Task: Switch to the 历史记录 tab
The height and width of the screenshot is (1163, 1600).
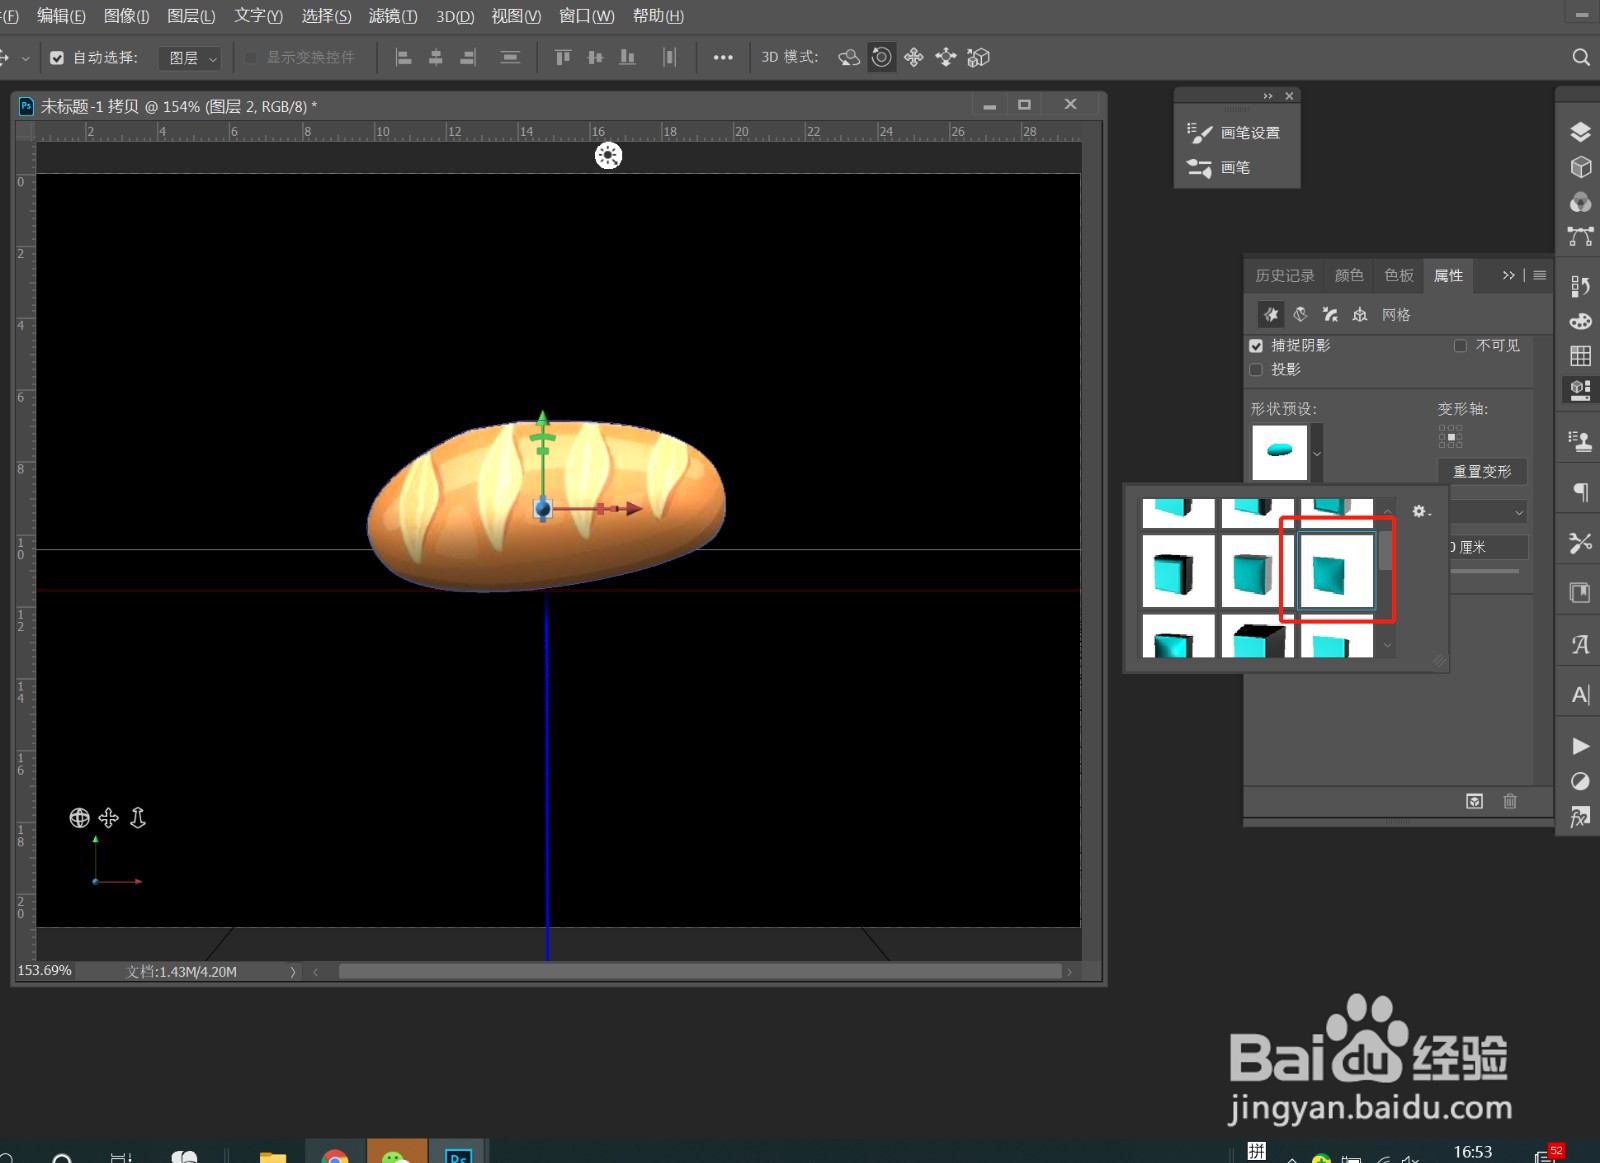Action: point(1285,275)
